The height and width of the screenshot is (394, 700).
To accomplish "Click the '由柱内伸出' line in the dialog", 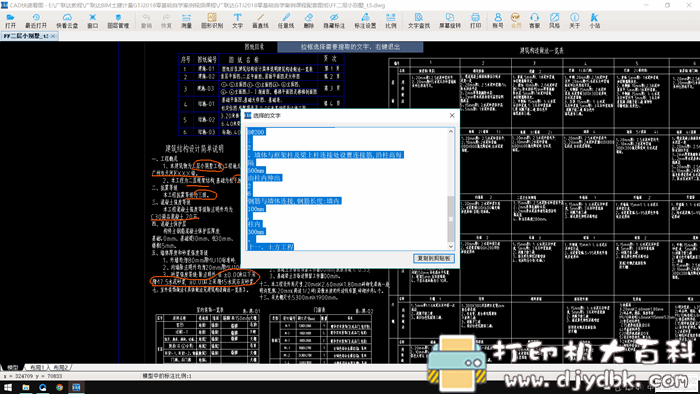I will point(265,178).
